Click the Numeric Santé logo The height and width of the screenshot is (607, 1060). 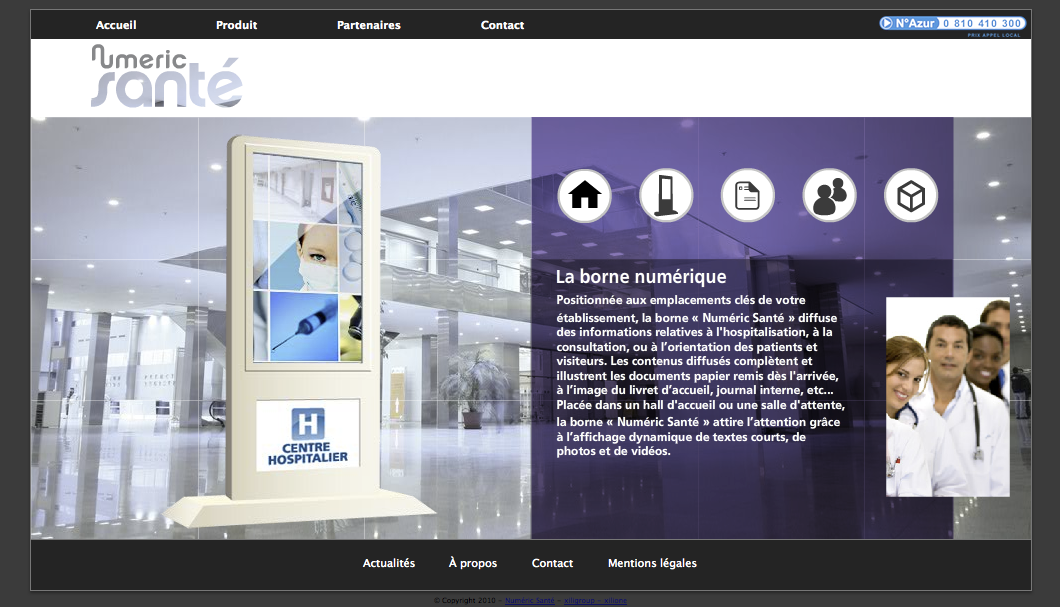(166, 76)
